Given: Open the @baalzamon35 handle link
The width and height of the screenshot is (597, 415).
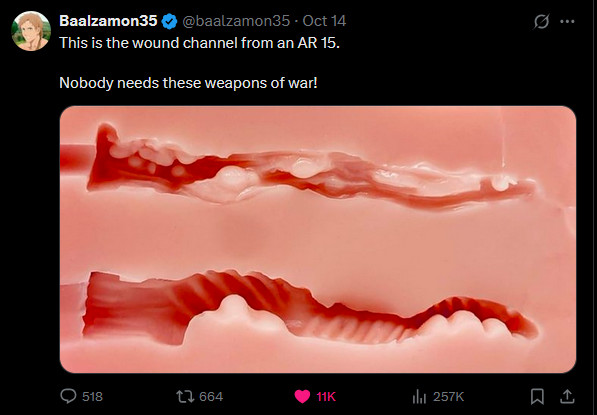Looking at the screenshot, I should point(236,21).
